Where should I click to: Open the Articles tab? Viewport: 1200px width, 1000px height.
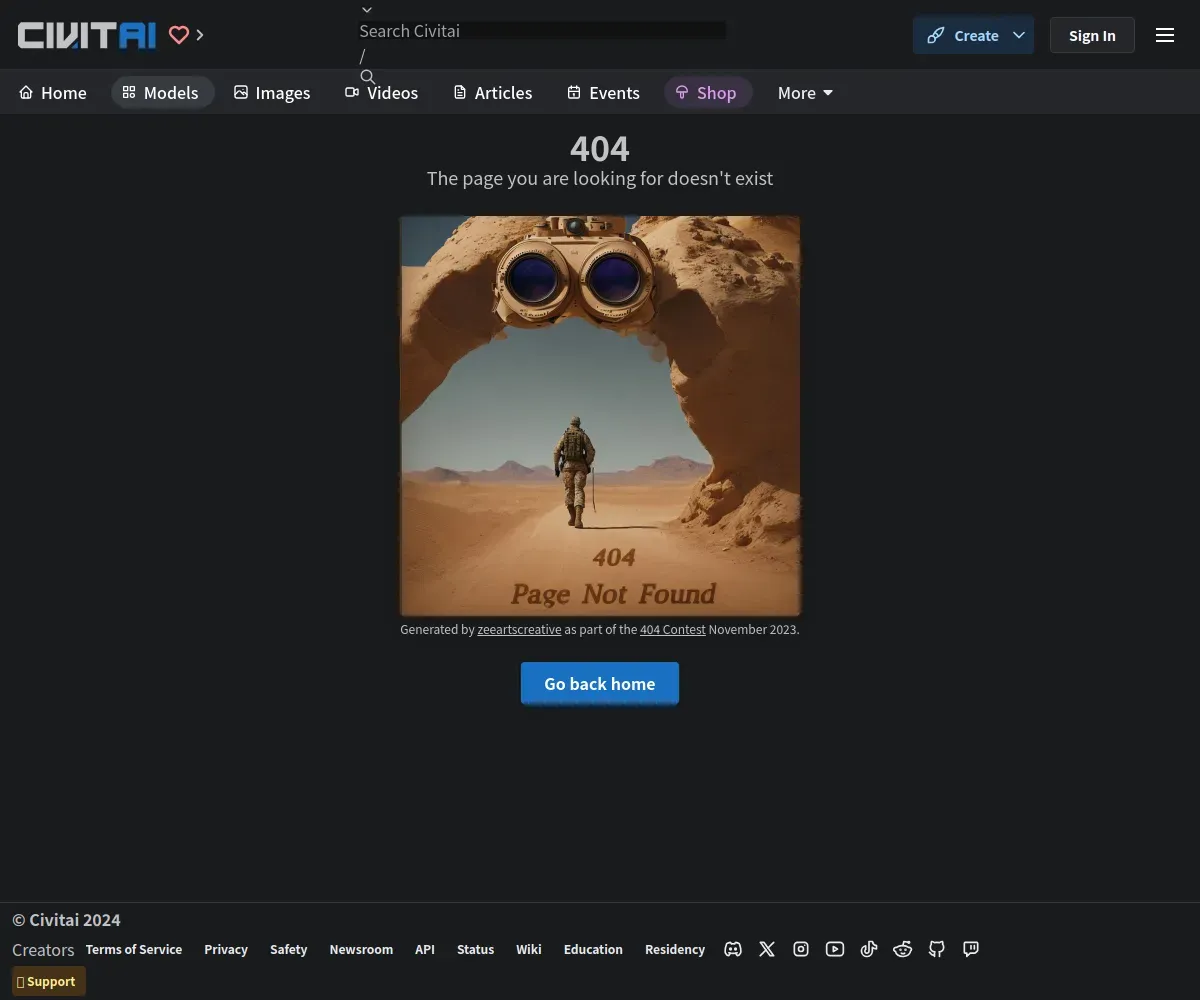(x=493, y=93)
